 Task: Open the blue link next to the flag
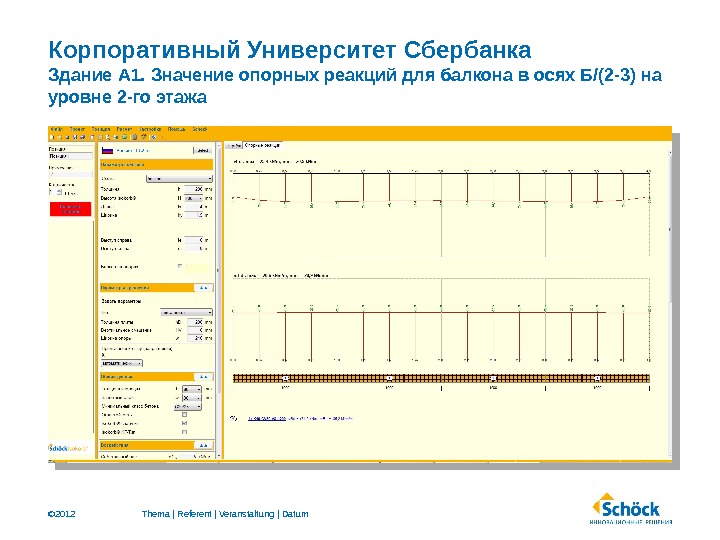click(x=132, y=150)
